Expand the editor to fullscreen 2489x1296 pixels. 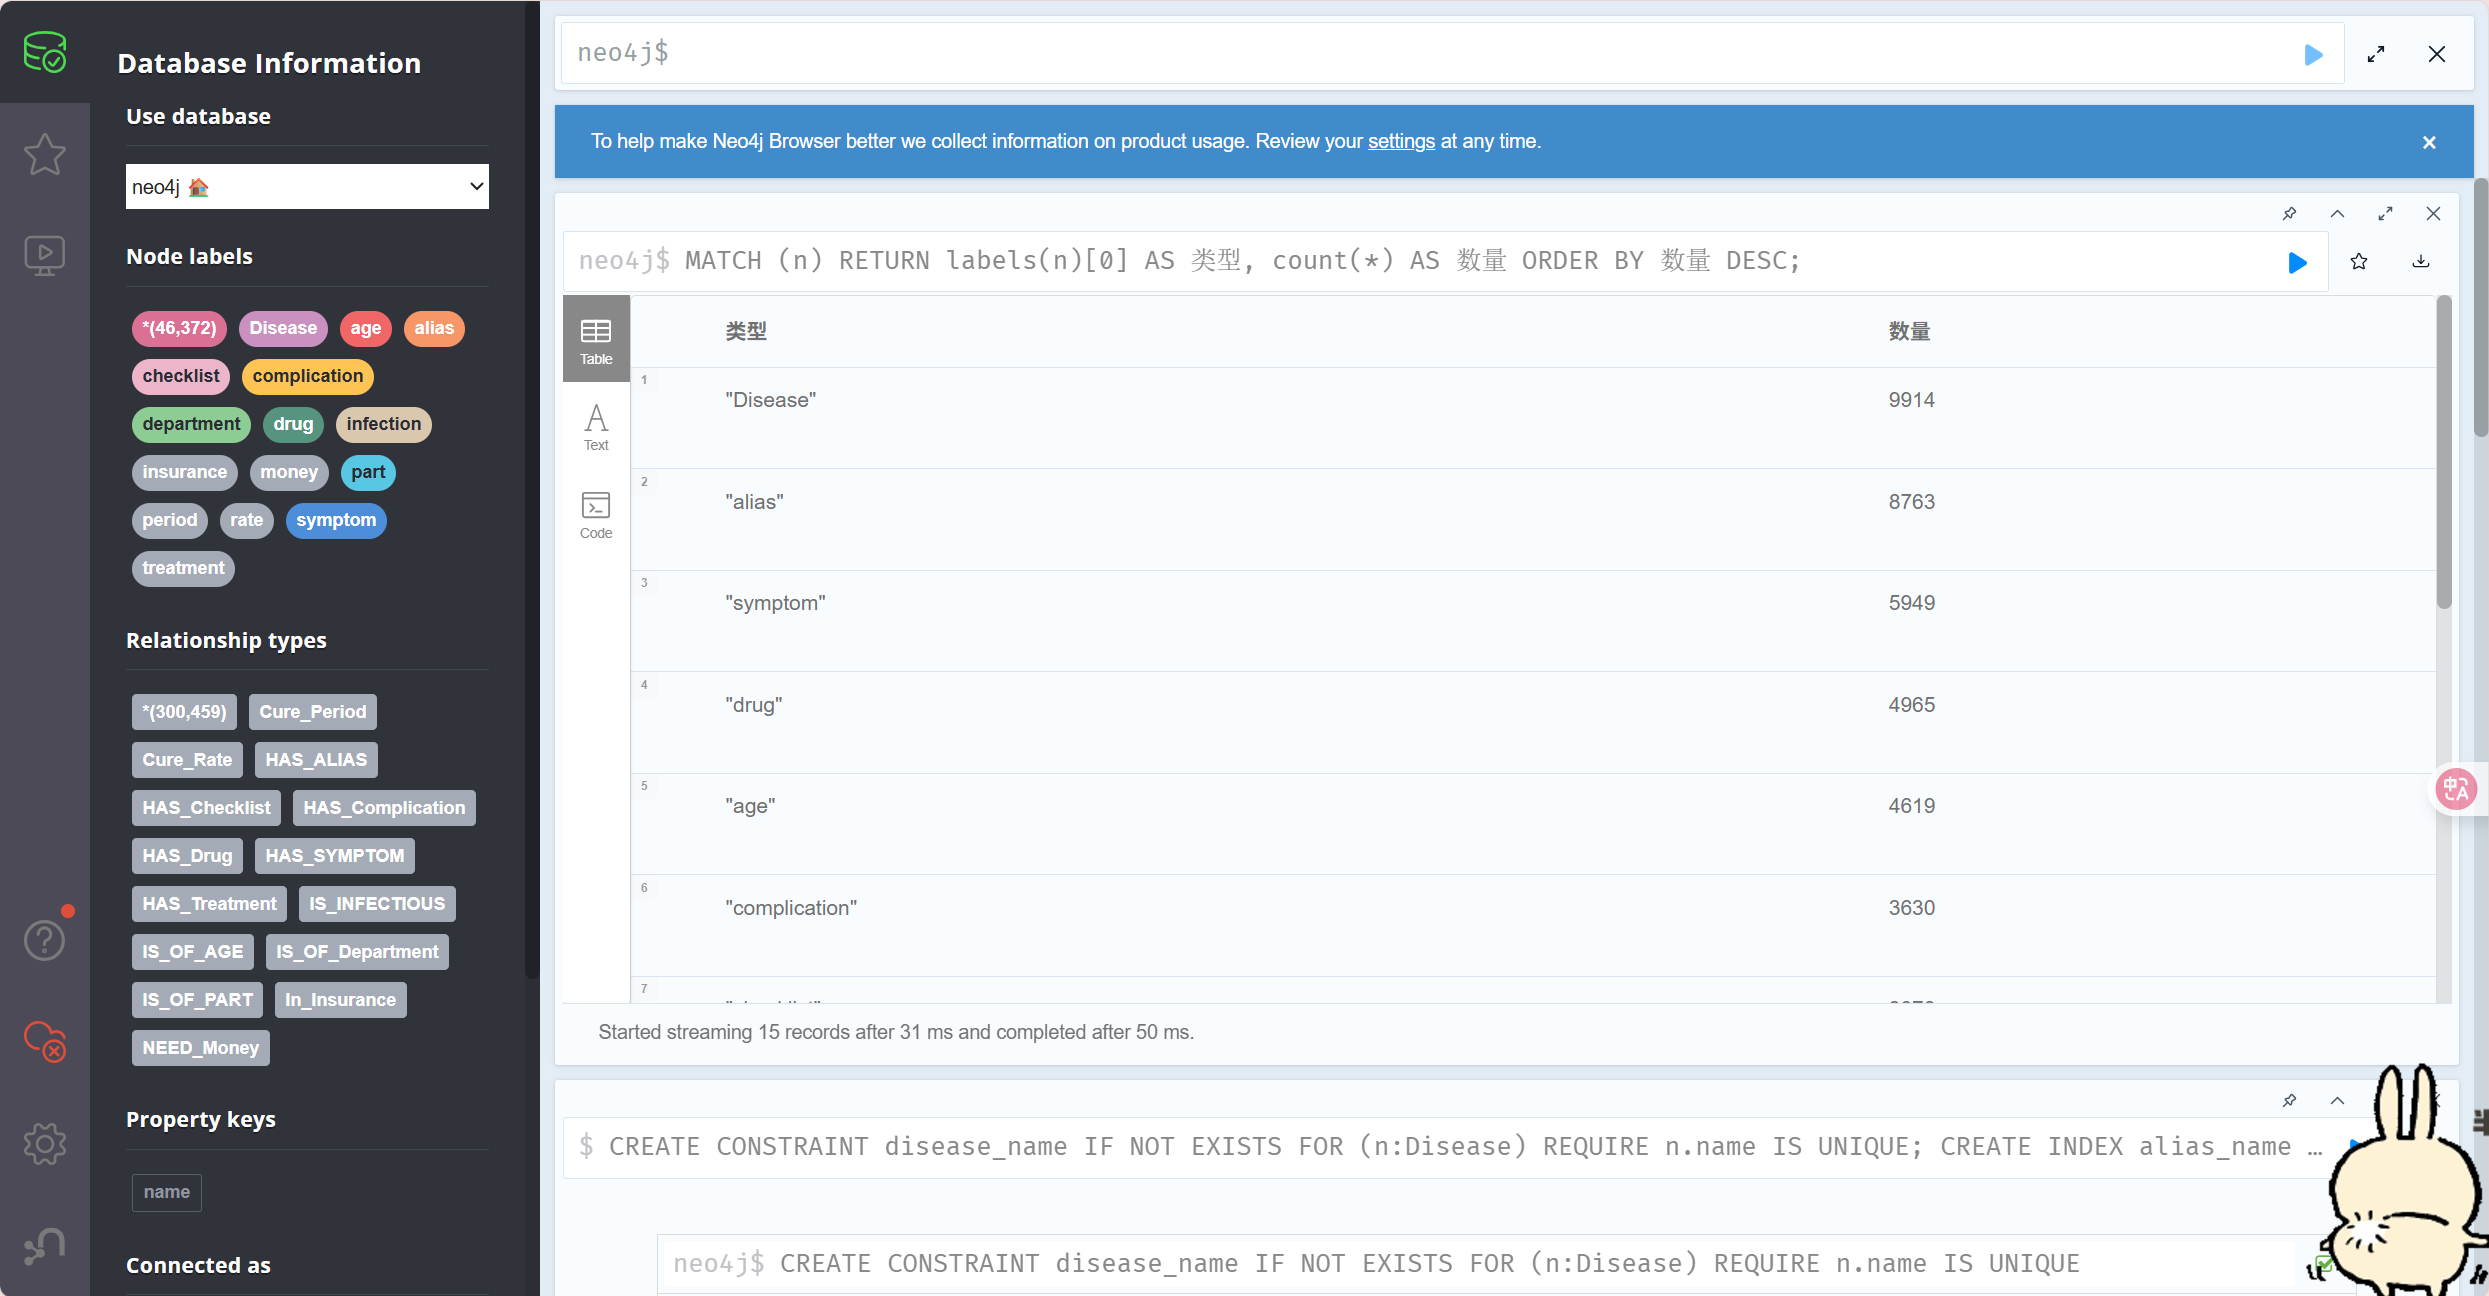2376,54
